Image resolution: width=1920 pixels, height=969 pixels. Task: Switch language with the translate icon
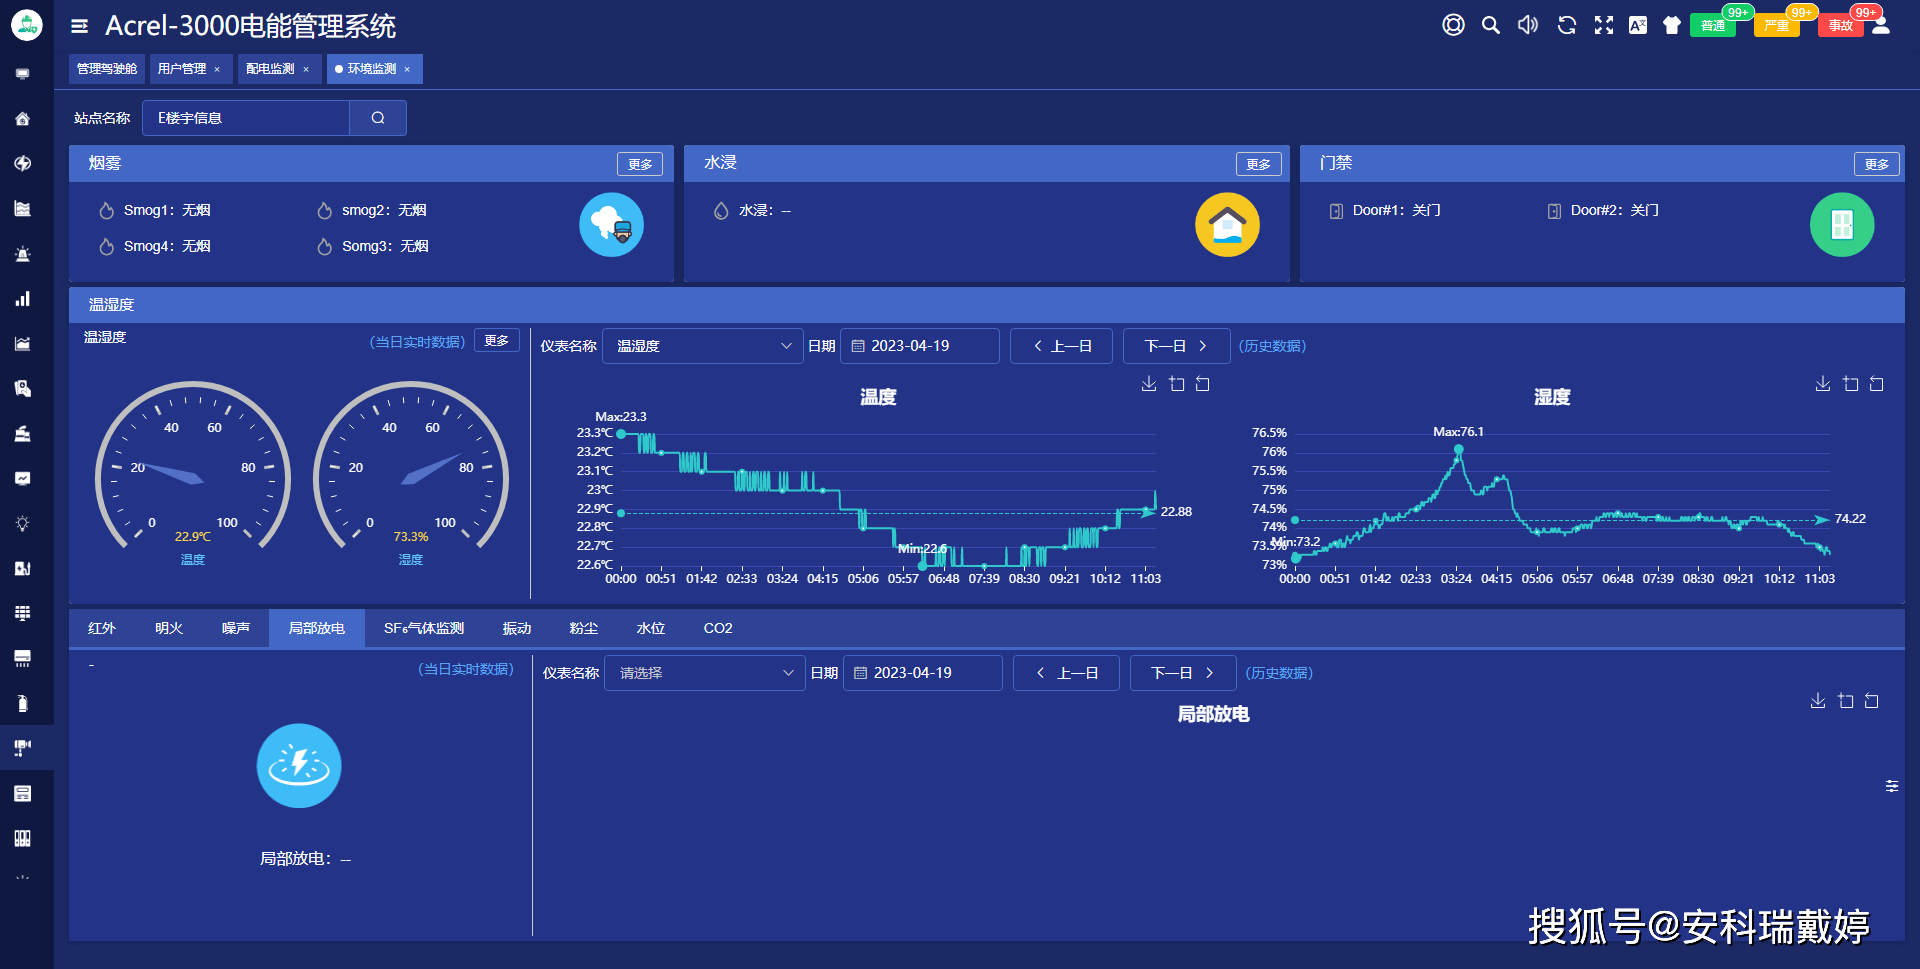[x=1638, y=25]
